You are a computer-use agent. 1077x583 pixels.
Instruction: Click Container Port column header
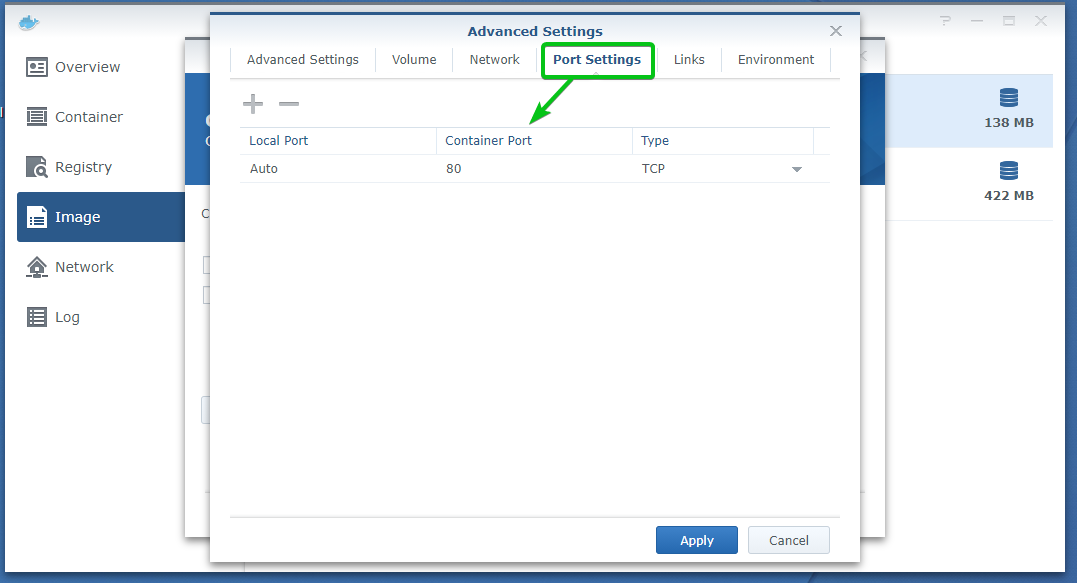[534, 141]
